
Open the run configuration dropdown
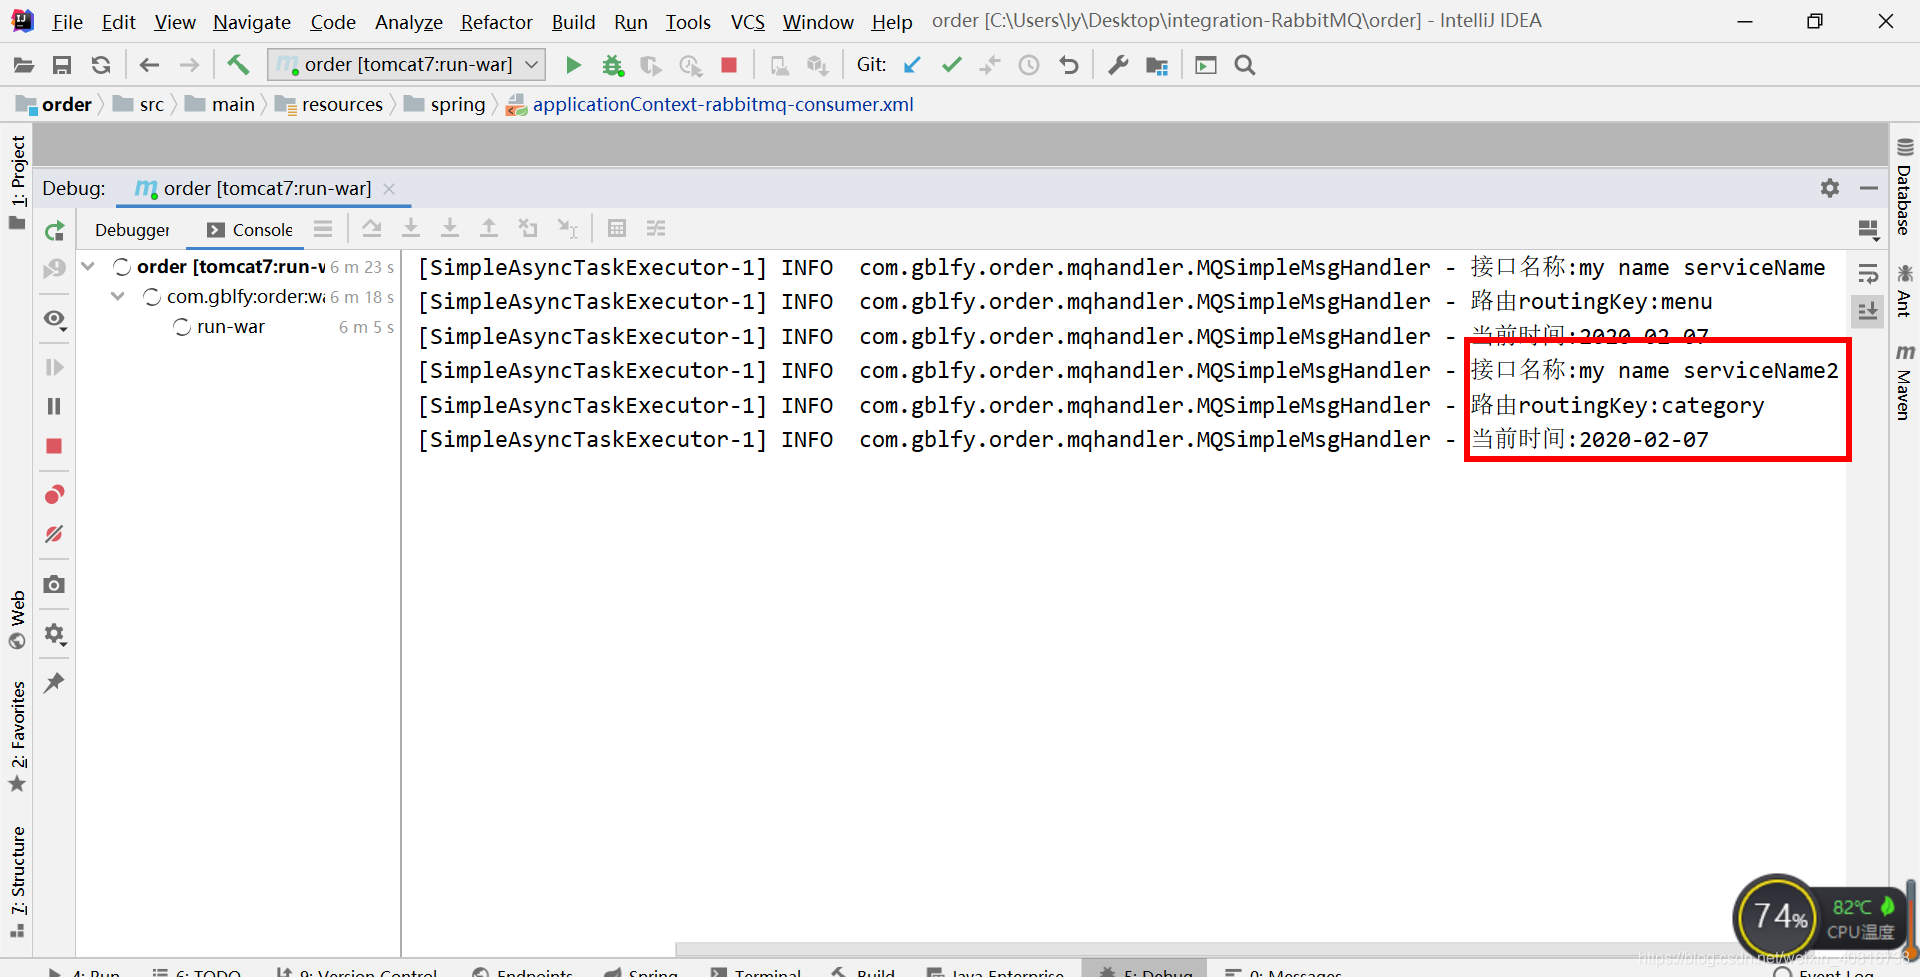407,65
